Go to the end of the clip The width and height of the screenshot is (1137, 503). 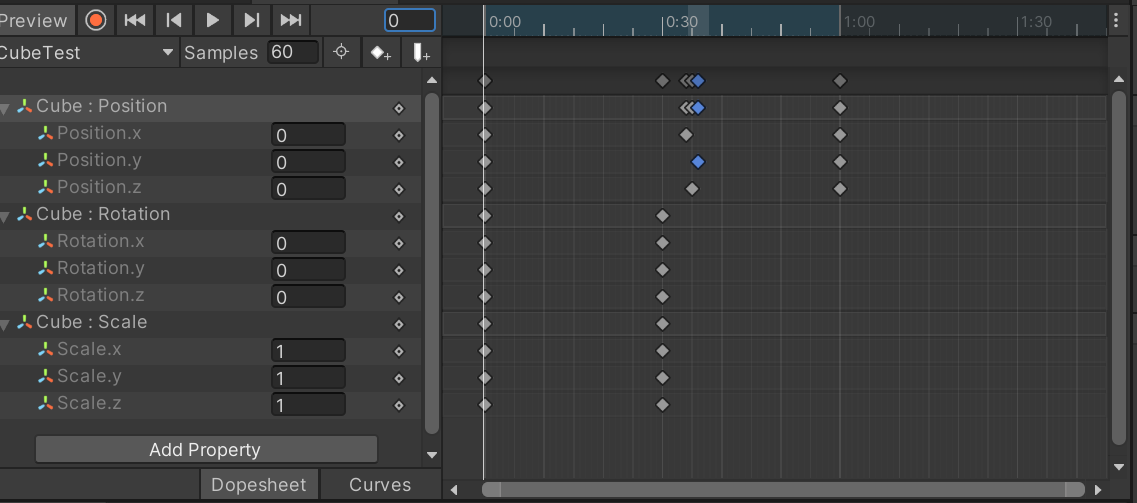coord(291,20)
